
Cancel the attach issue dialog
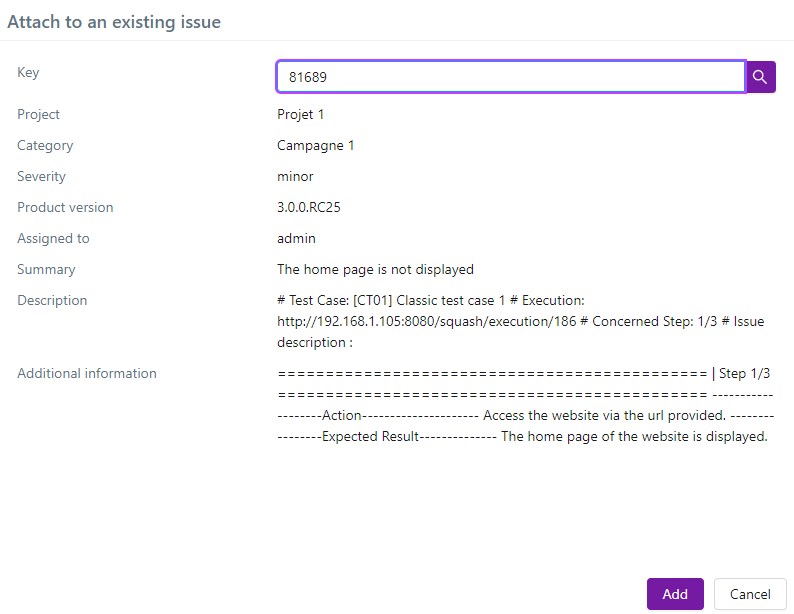[750, 594]
